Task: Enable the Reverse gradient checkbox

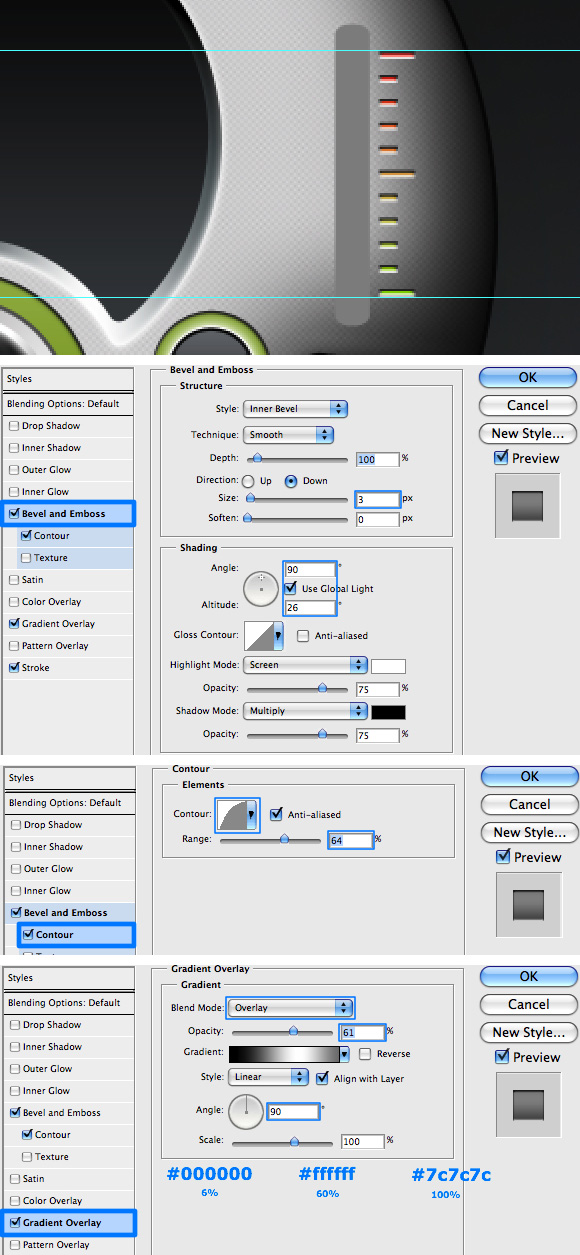Action: [x=365, y=1054]
